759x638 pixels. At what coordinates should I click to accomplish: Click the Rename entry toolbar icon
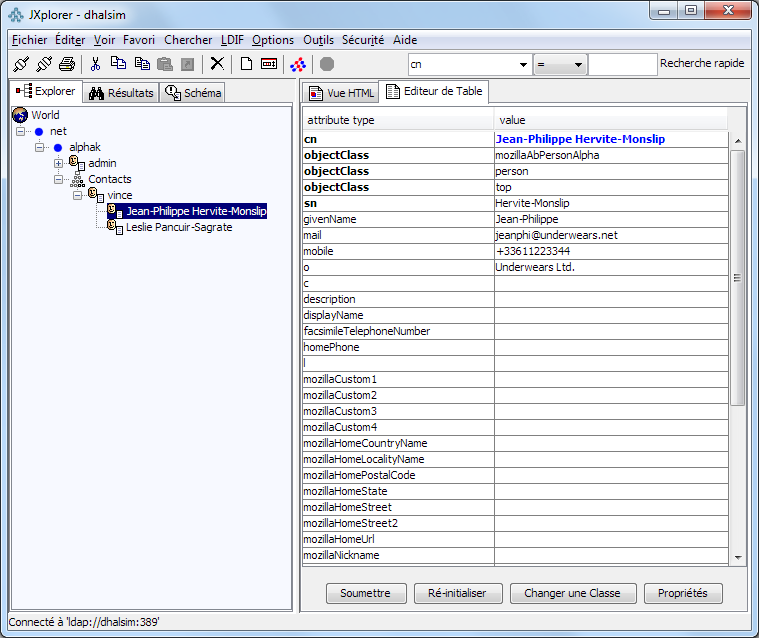pyautogui.click(x=269, y=64)
